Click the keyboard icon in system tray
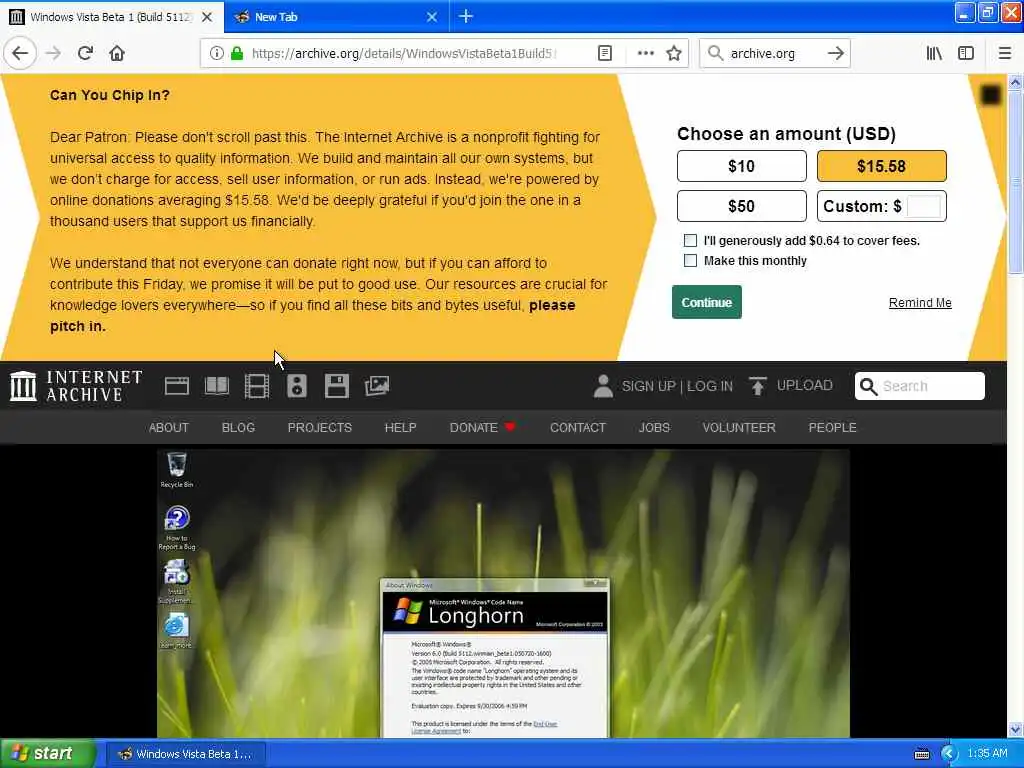The image size is (1024, 768). coord(921,754)
